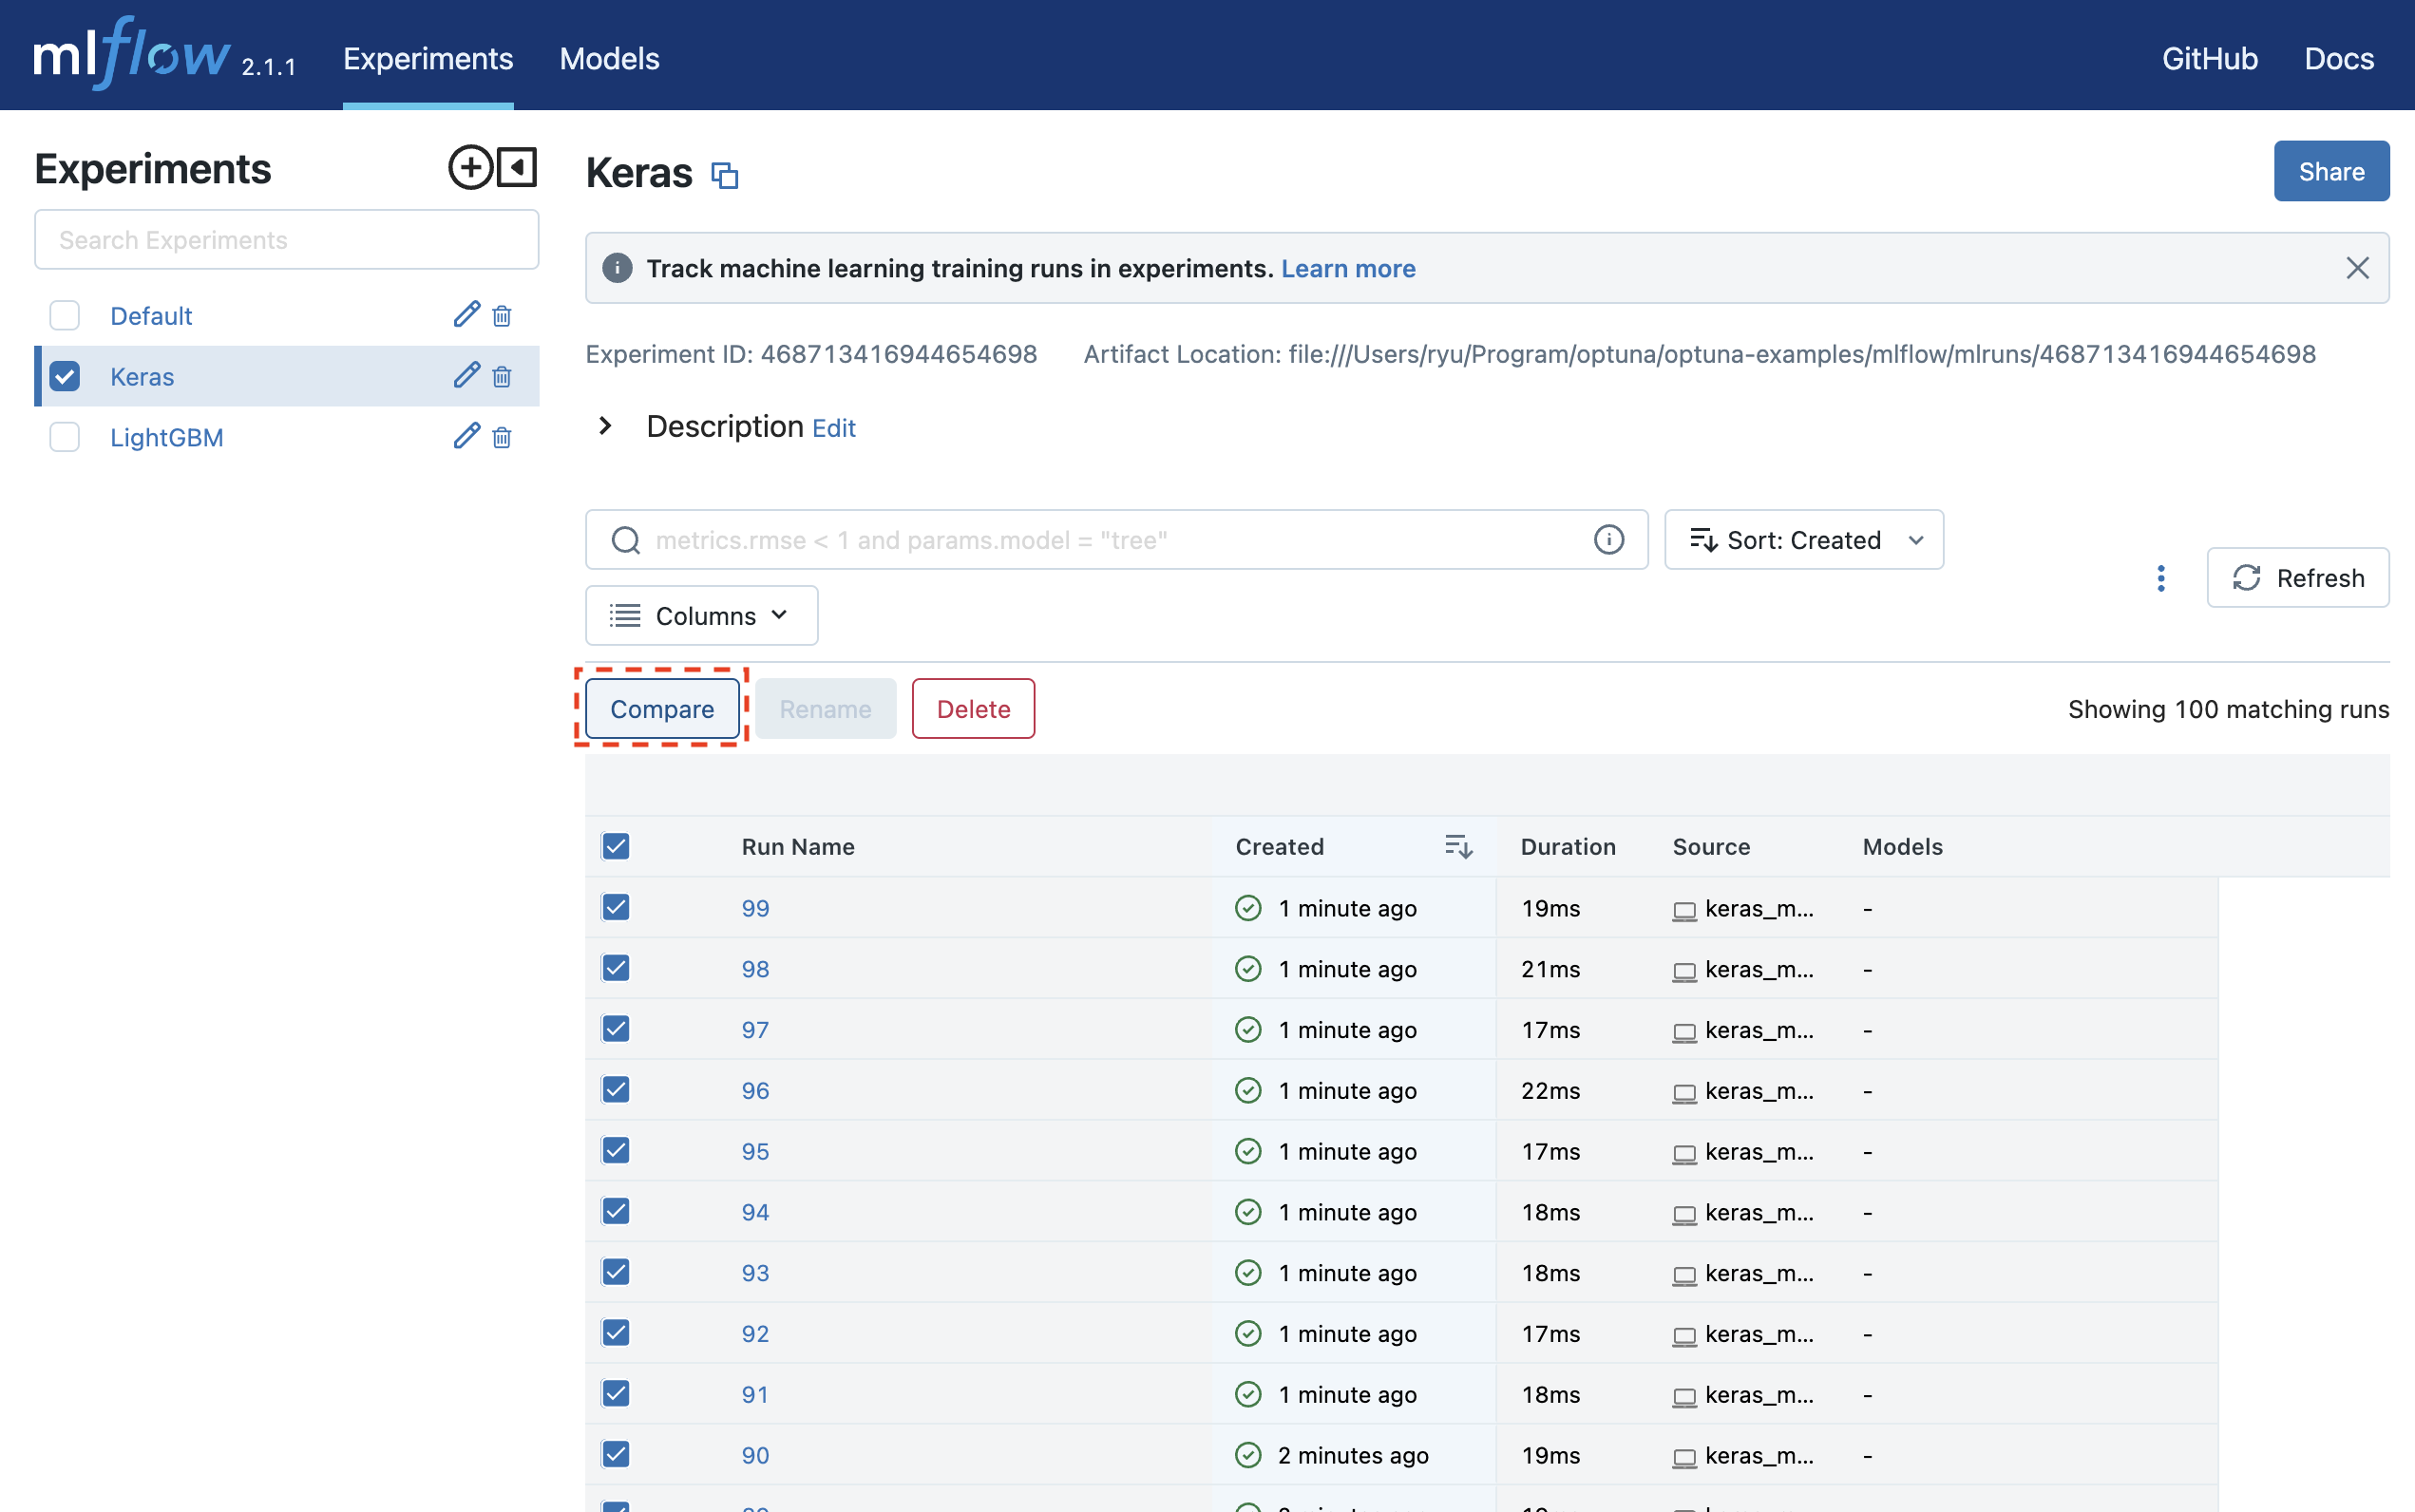The width and height of the screenshot is (2415, 1512).
Task: Click the Refresh button
Action: pos(2297,578)
